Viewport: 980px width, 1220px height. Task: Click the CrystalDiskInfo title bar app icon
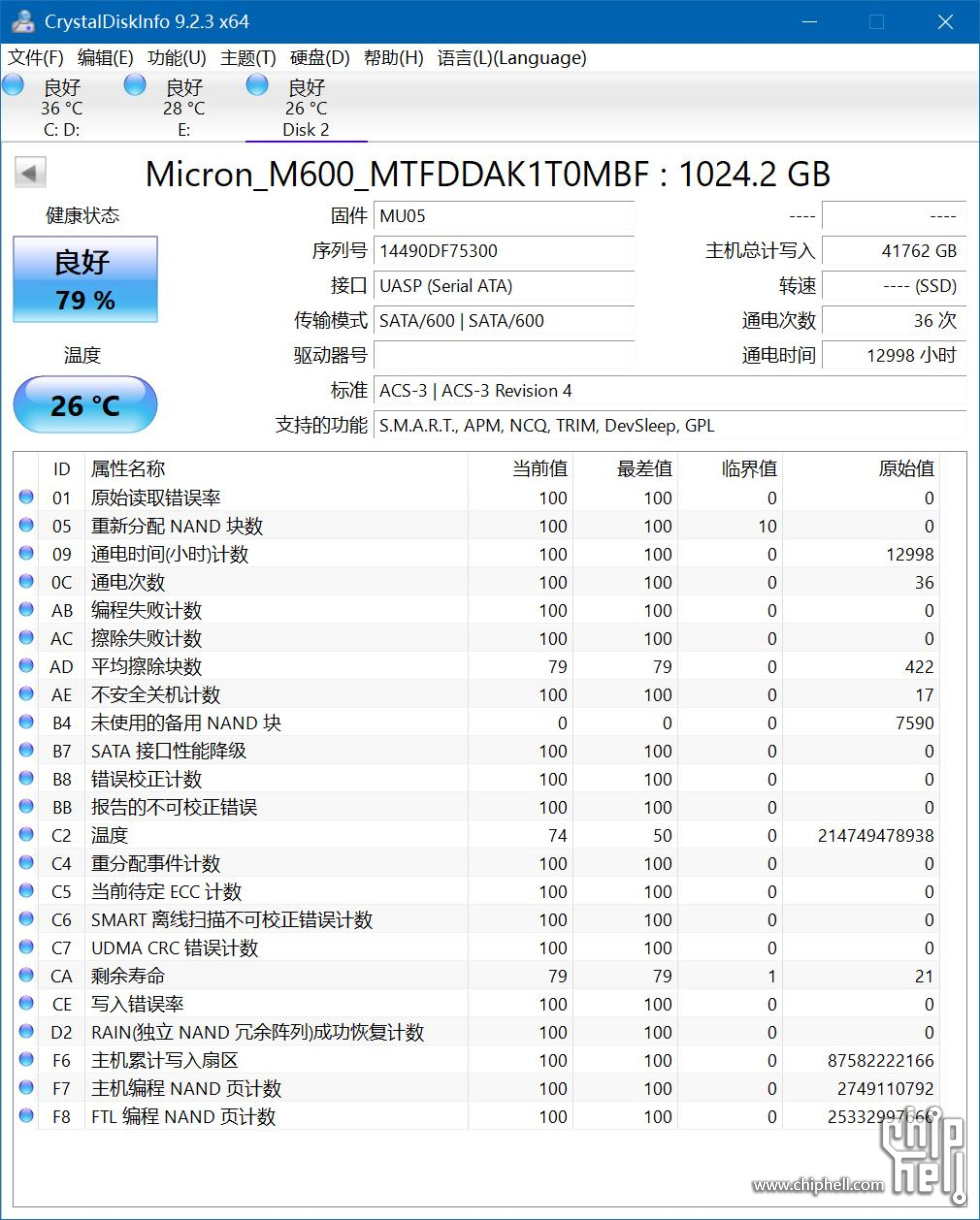click(x=22, y=21)
